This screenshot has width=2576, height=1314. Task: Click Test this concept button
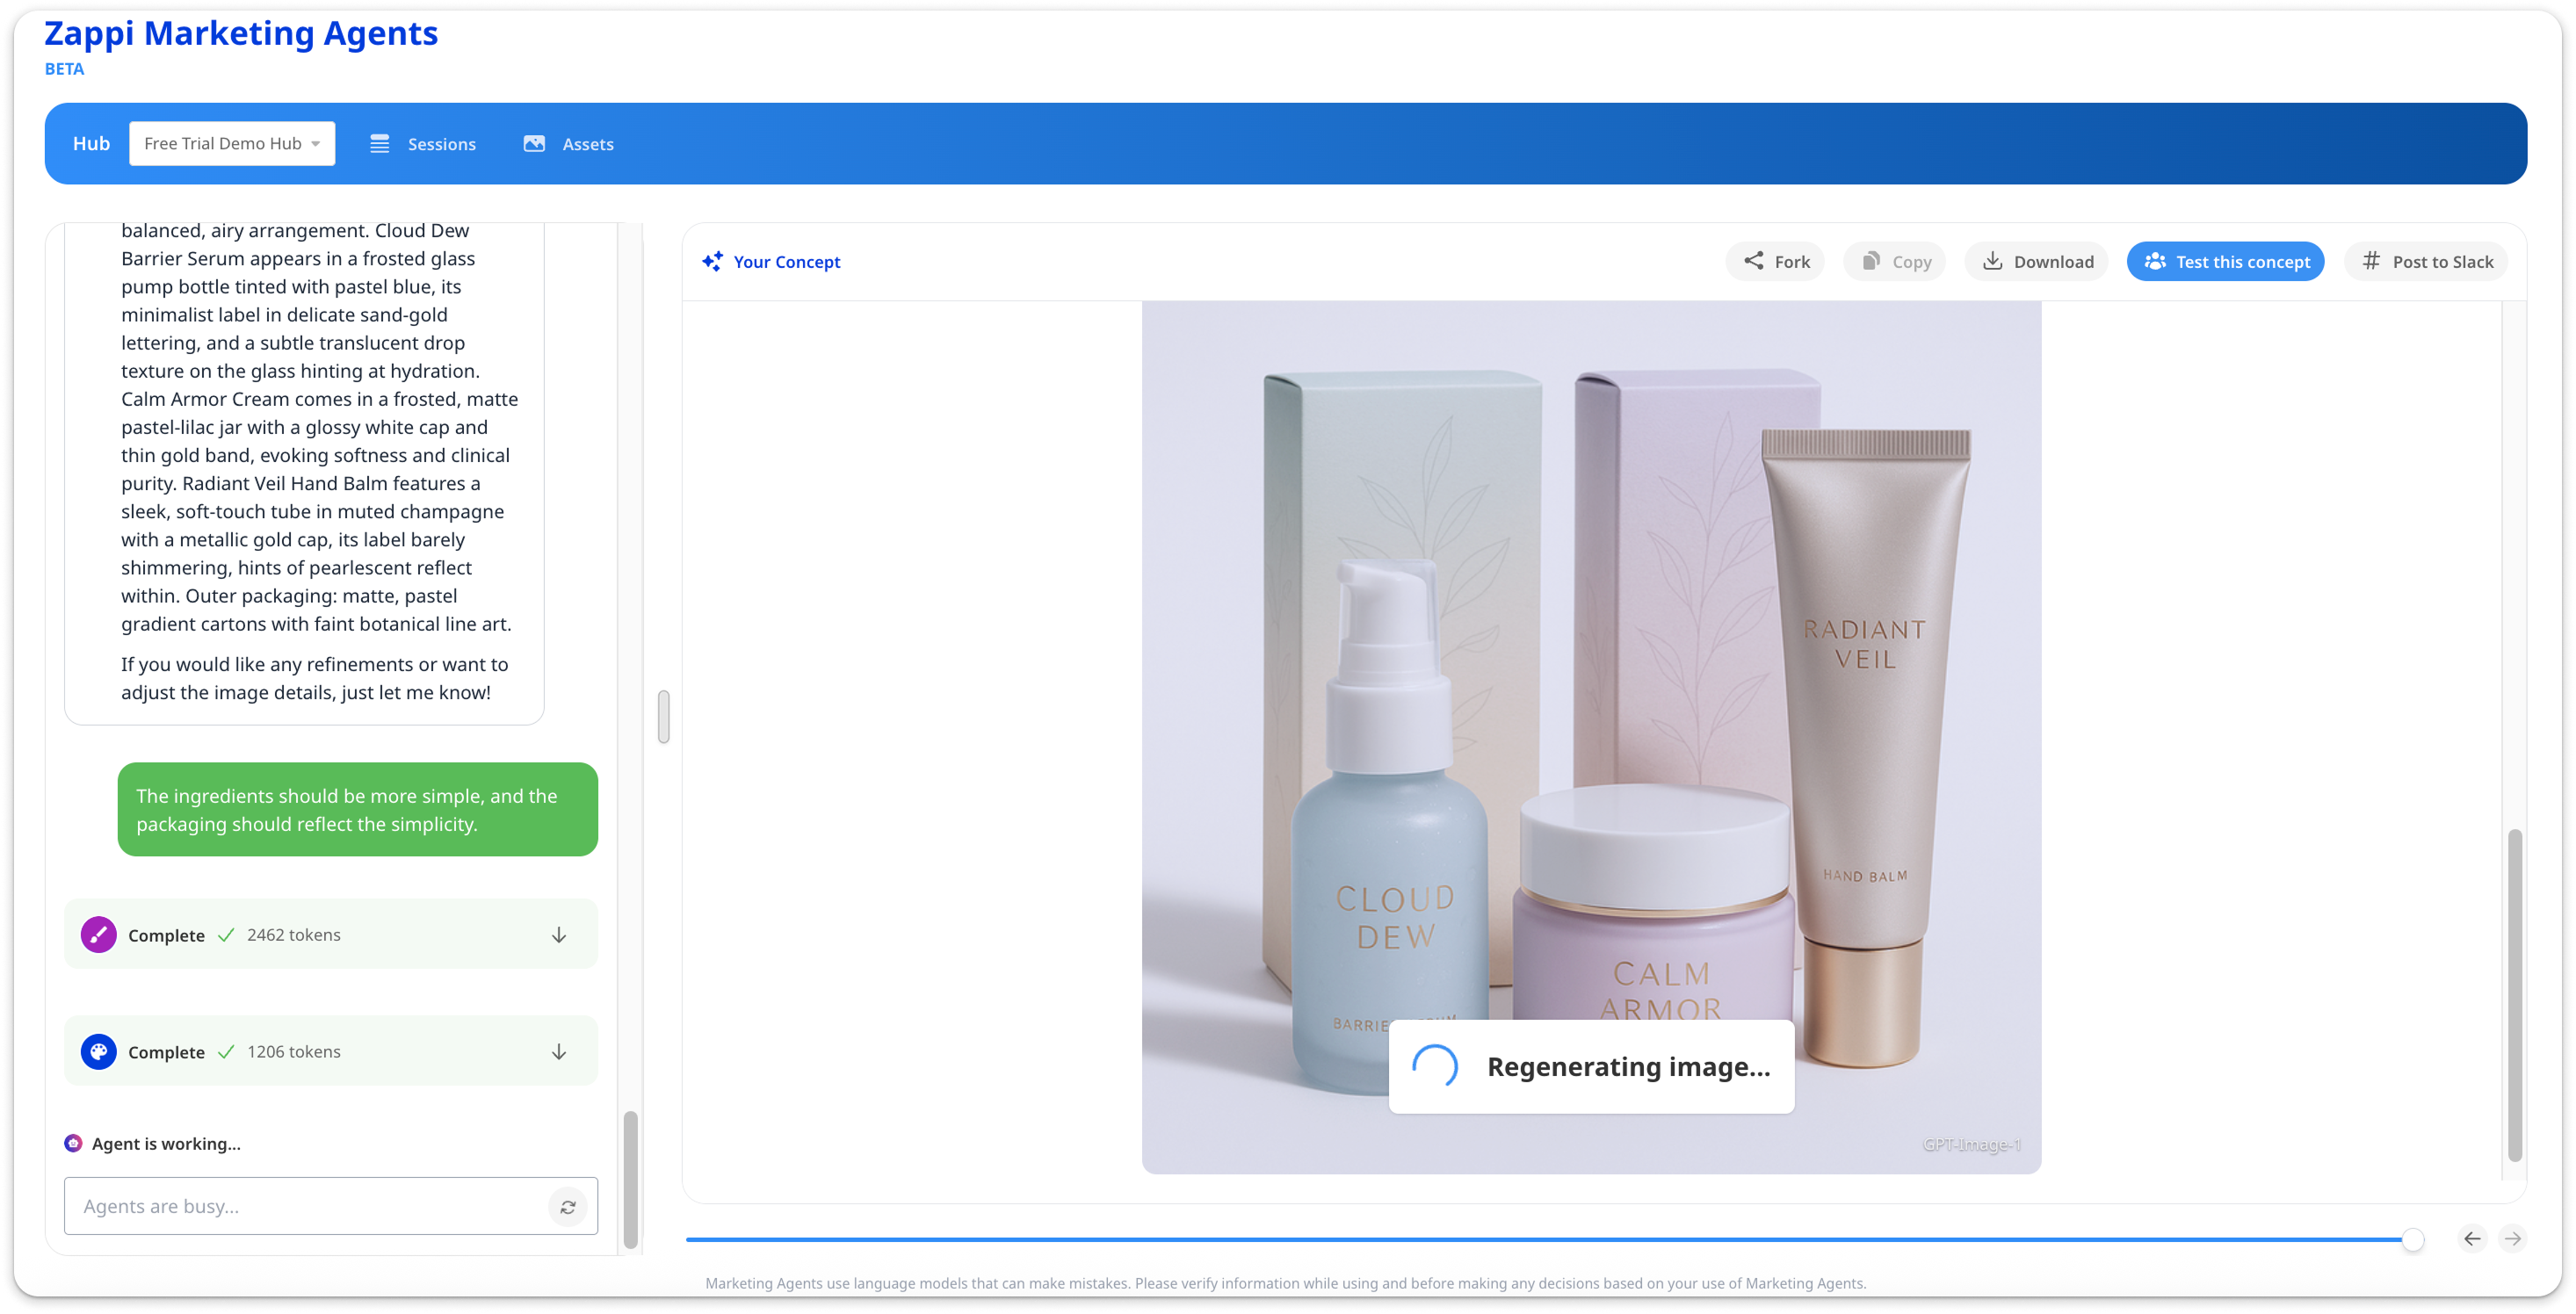(2225, 262)
